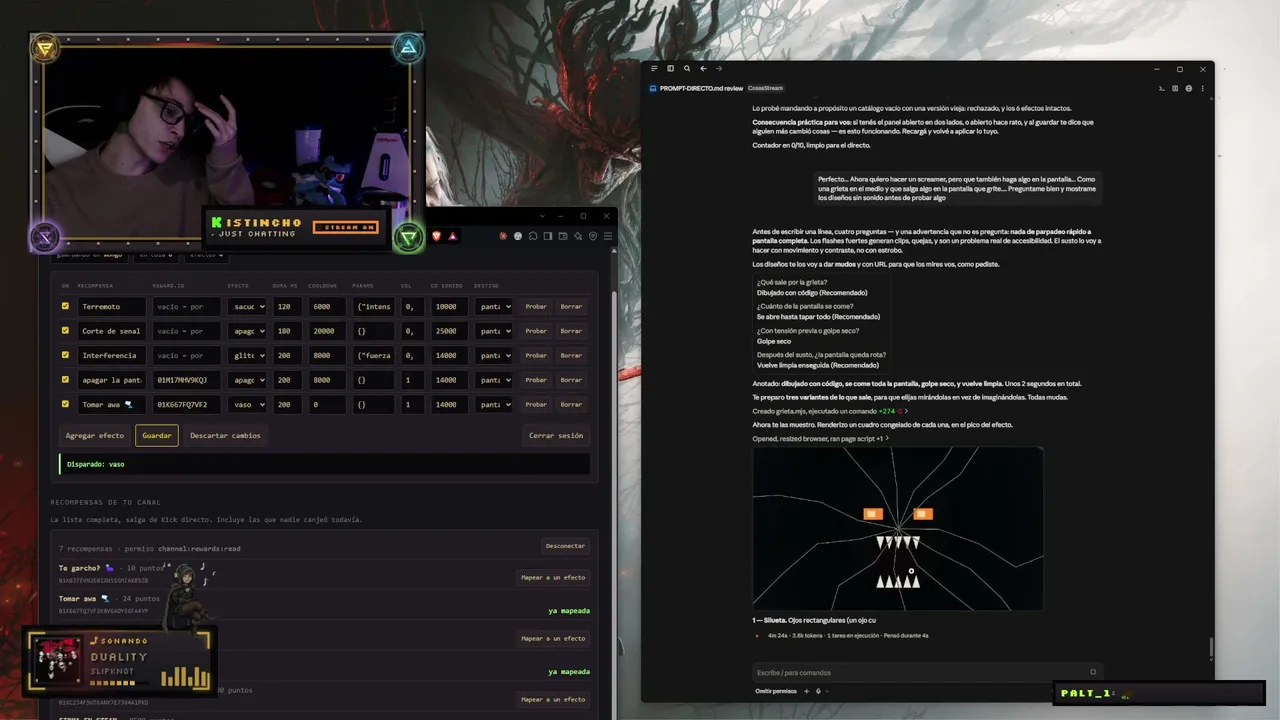Click the 'Omitir permisos' option below the input
1280x720 pixels.
click(x=777, y=691)
